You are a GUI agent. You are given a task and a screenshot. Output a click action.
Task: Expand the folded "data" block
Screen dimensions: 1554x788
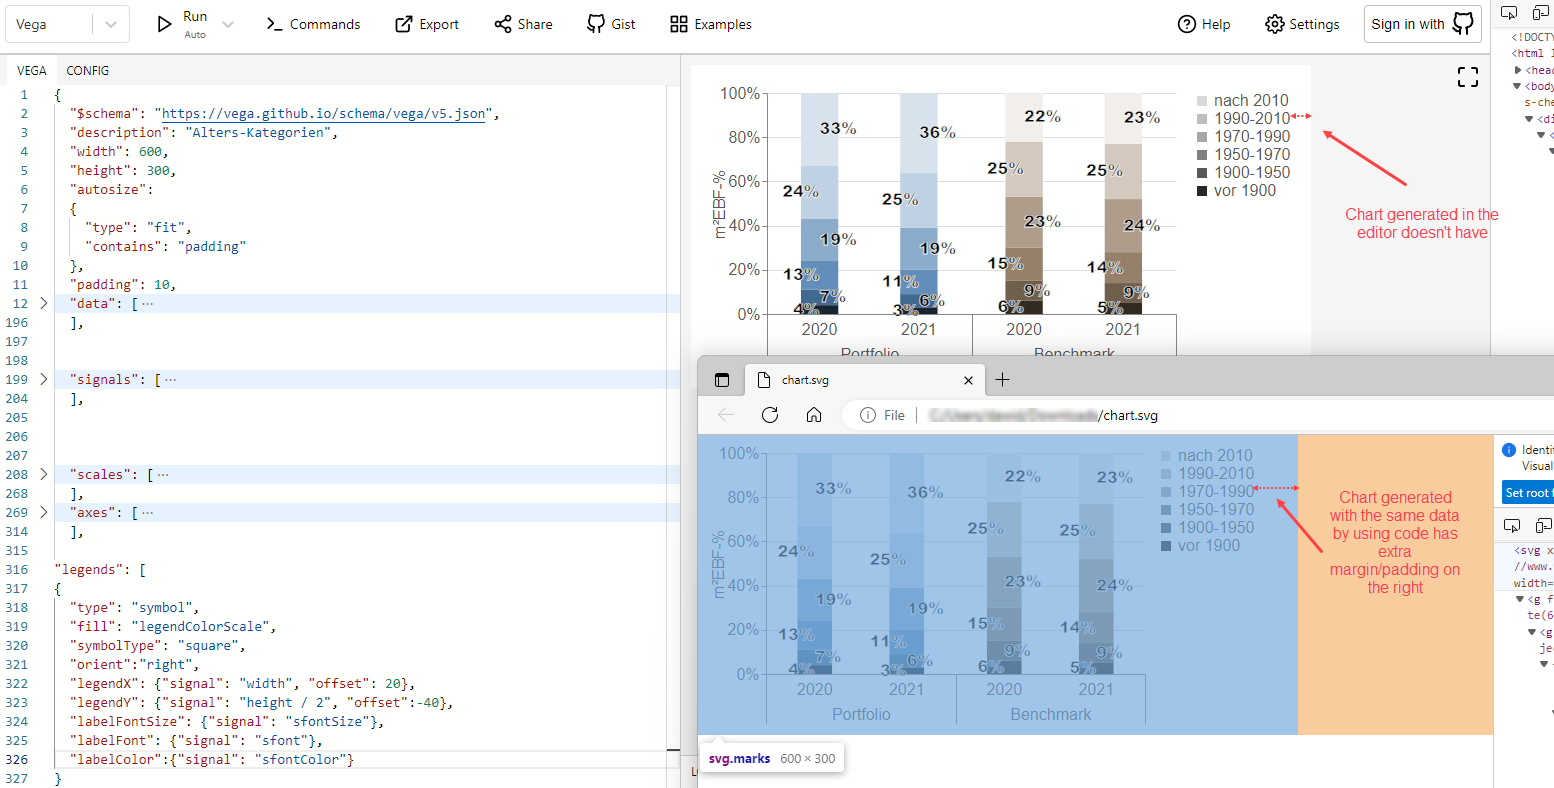pyautogui.click(x=43, y=303)
